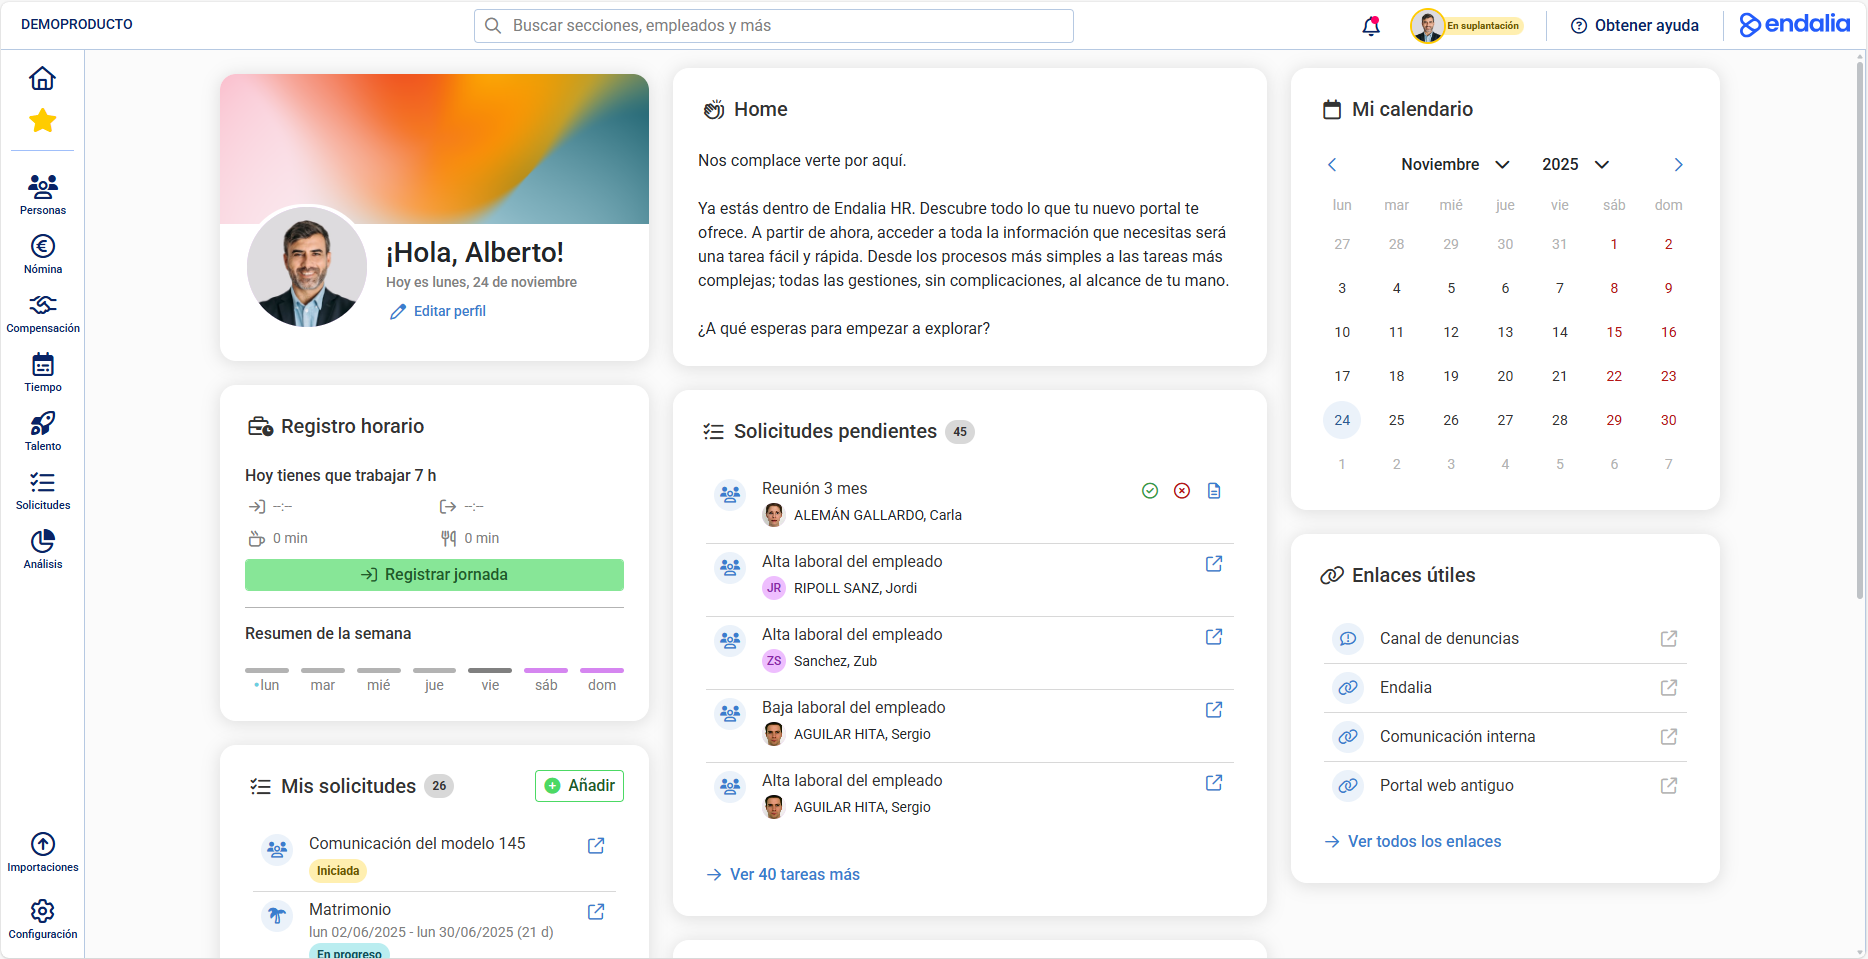Open Endalia external link in Enlaces útiles
Image resolution: width=1868 pixels, height=959 pixels.
[1669, 688]
